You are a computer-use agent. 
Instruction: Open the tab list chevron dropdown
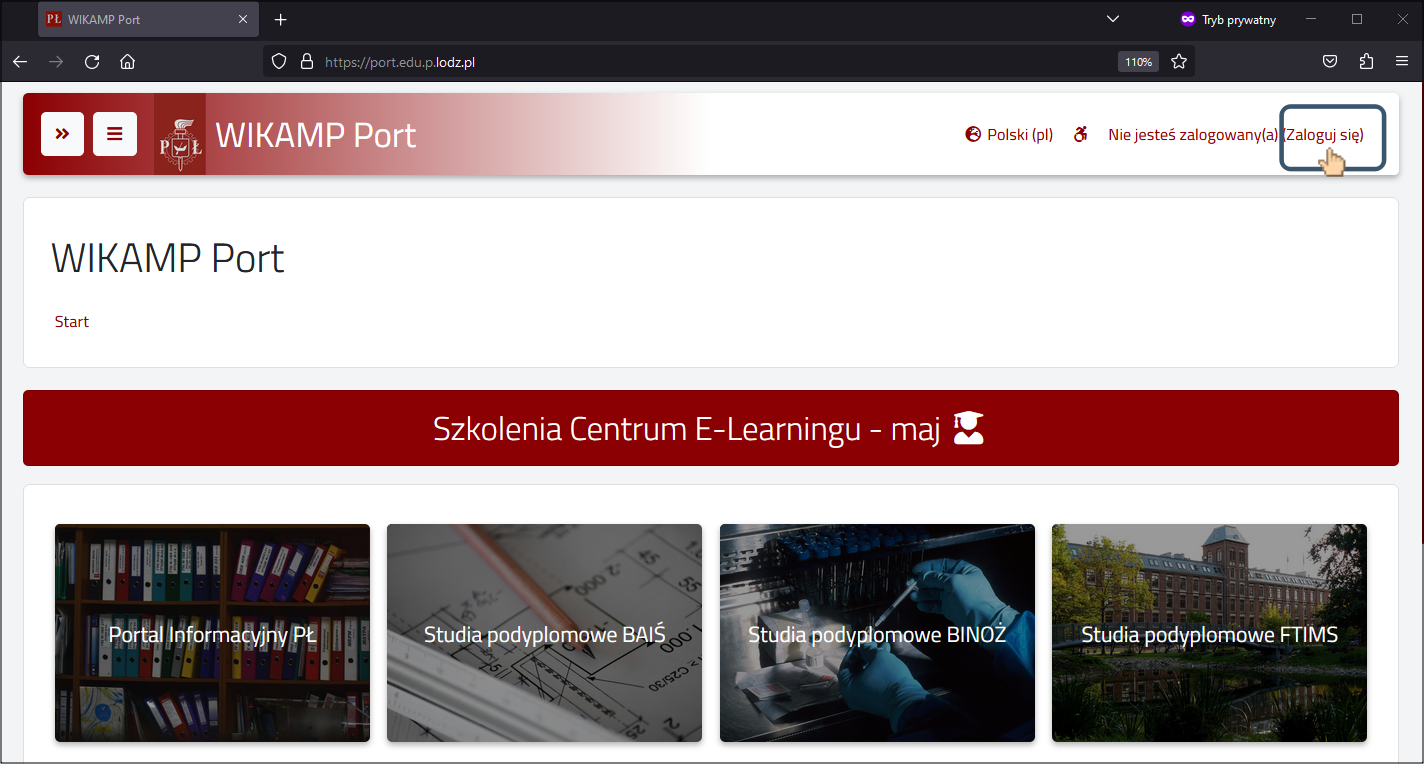pyautogui.click(x=1113, y=19)
